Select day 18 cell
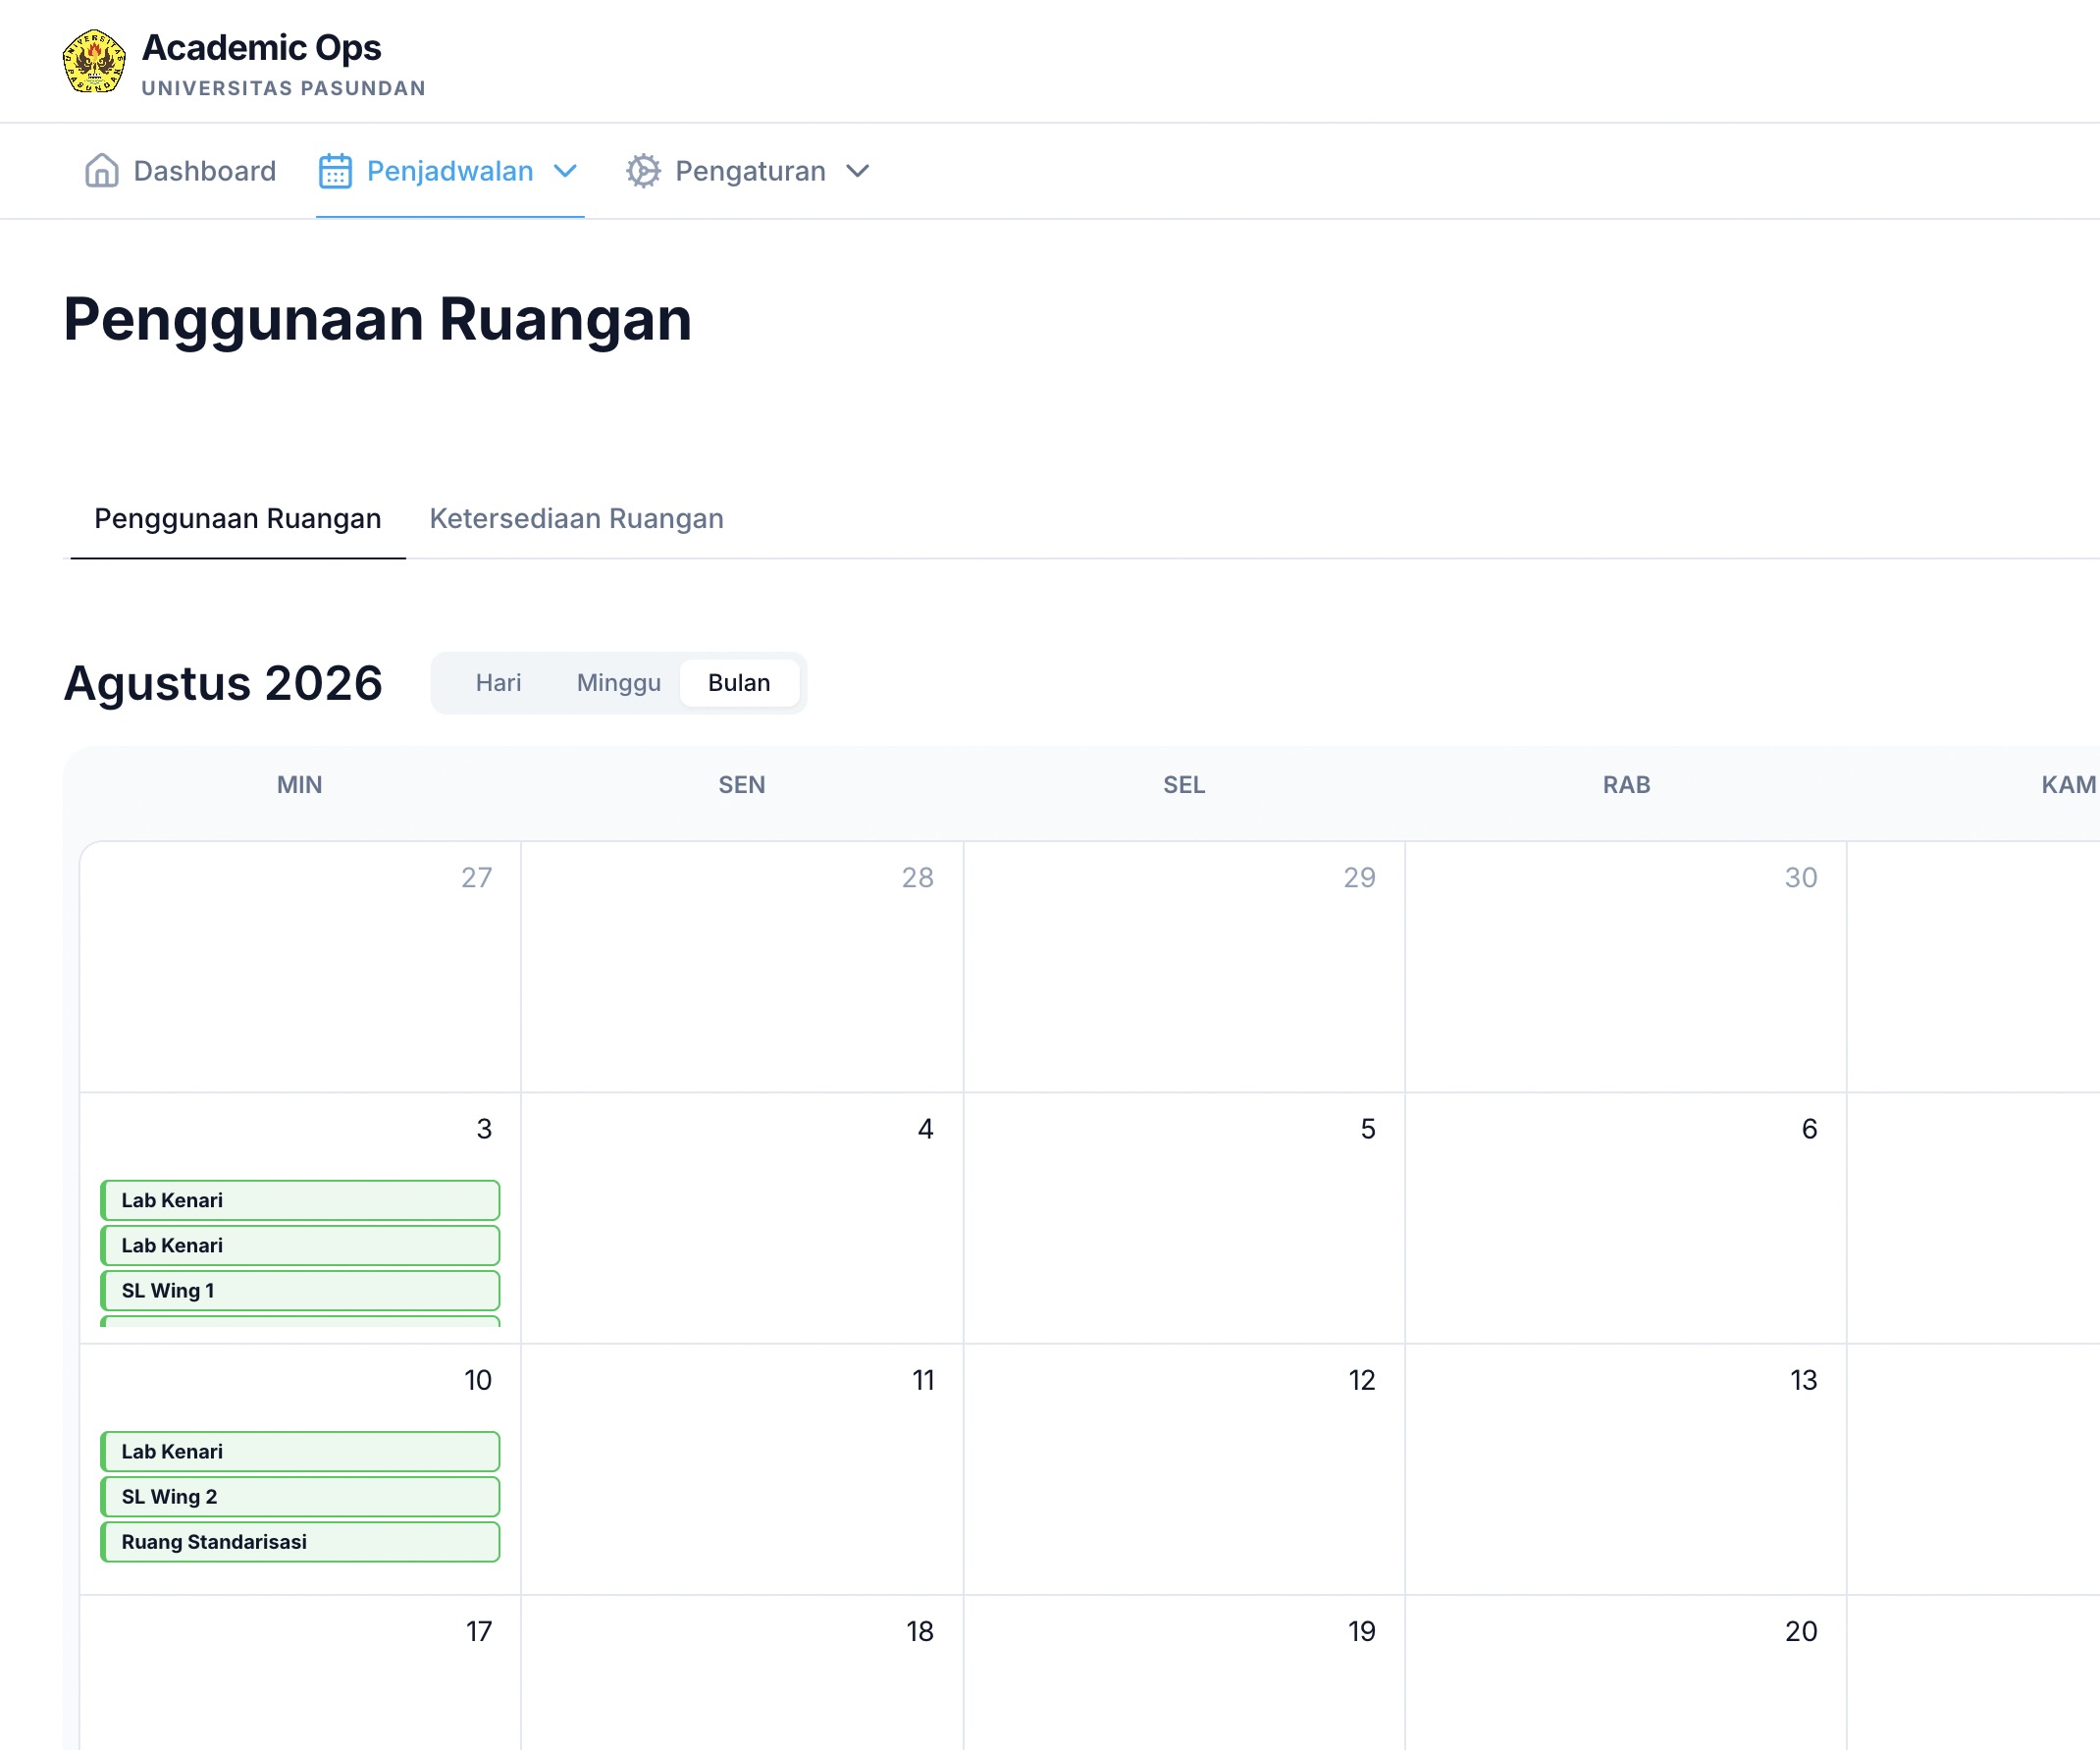 742,1673
